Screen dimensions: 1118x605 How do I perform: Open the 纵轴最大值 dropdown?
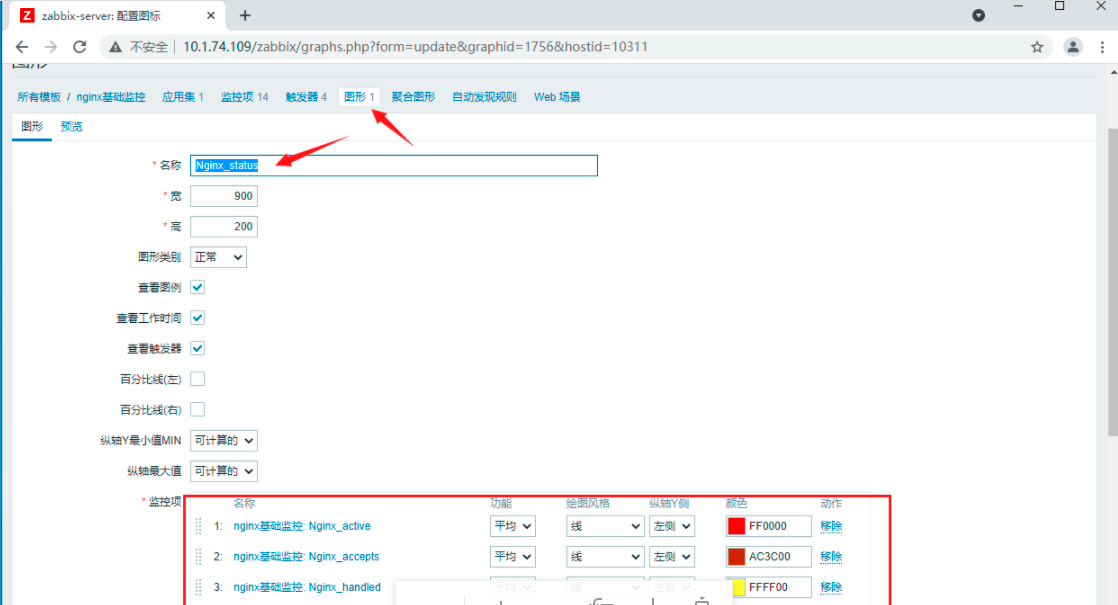pos(224,471)
